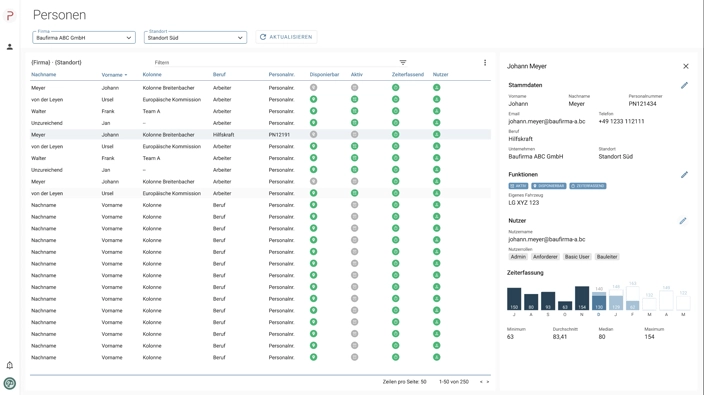Go to the previous table page
Viewport: 704px width, 395px height.
(x=481, y=382)
